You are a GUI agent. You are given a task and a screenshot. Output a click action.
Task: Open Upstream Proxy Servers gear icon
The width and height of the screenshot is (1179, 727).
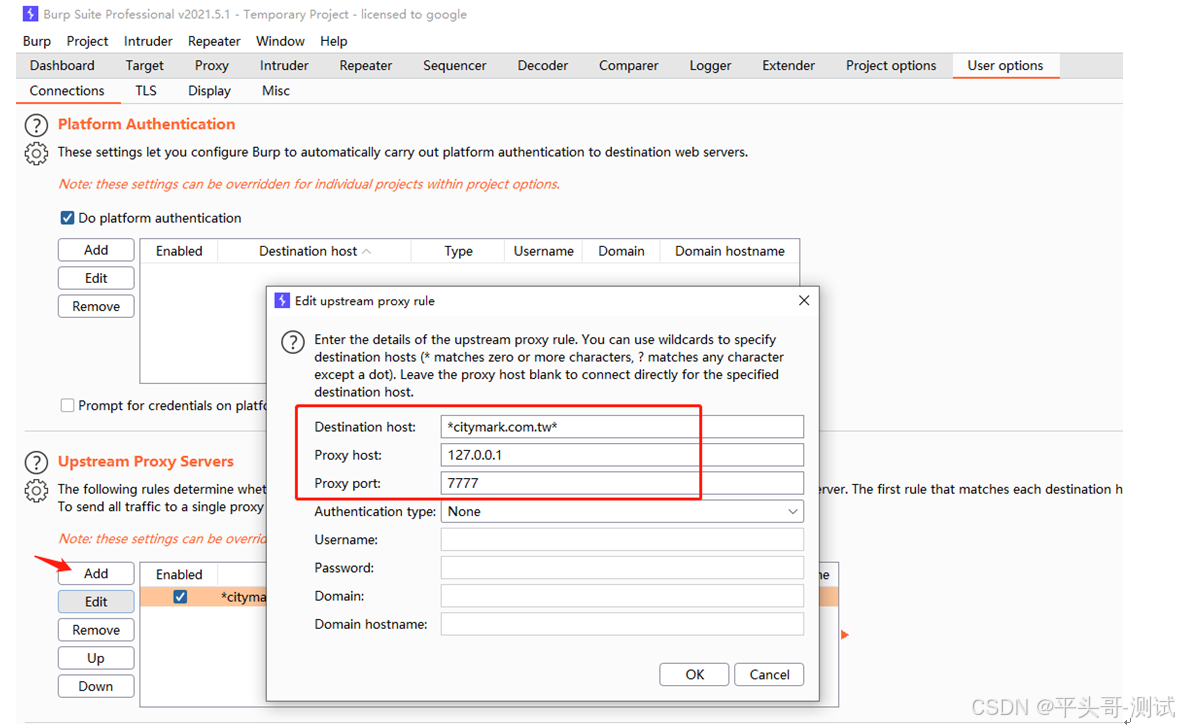pos(36,491)
